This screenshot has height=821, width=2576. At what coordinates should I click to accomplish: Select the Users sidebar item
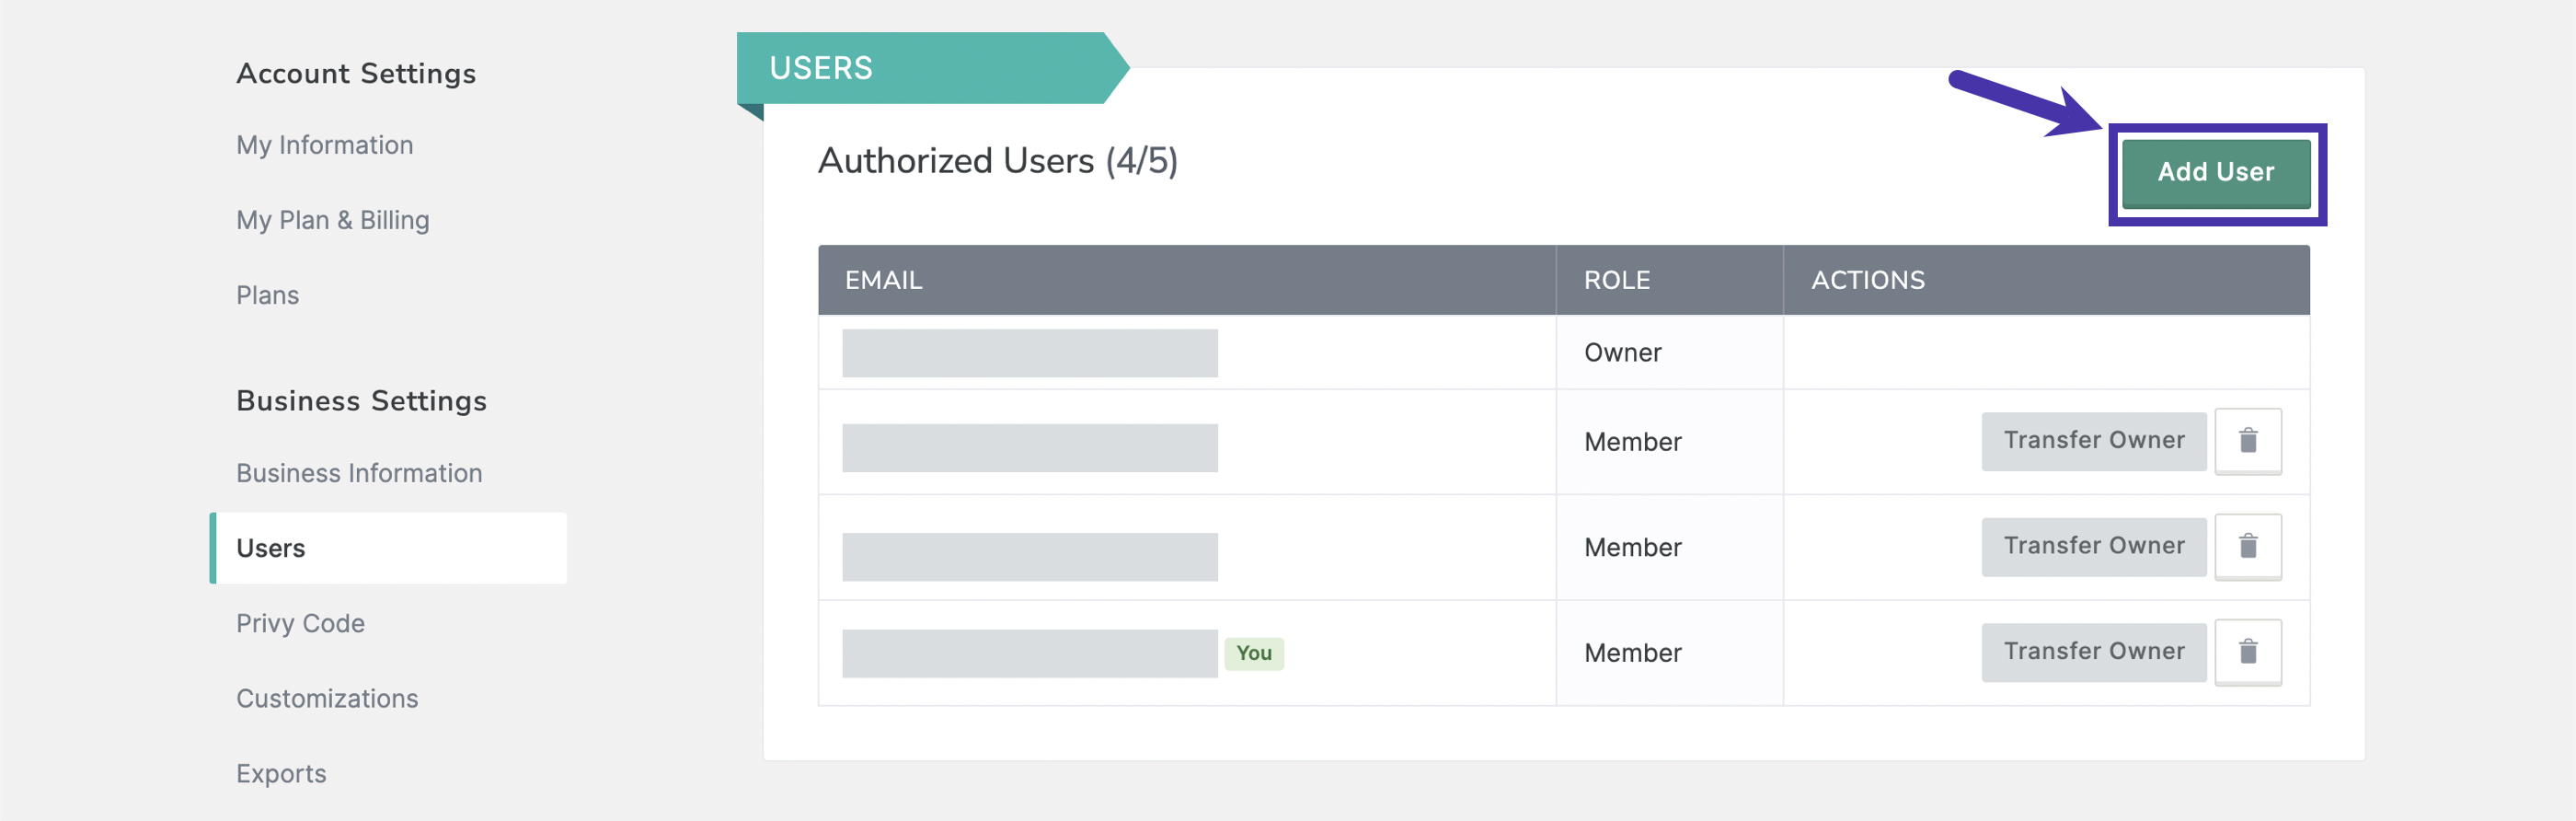click(388, 548)
